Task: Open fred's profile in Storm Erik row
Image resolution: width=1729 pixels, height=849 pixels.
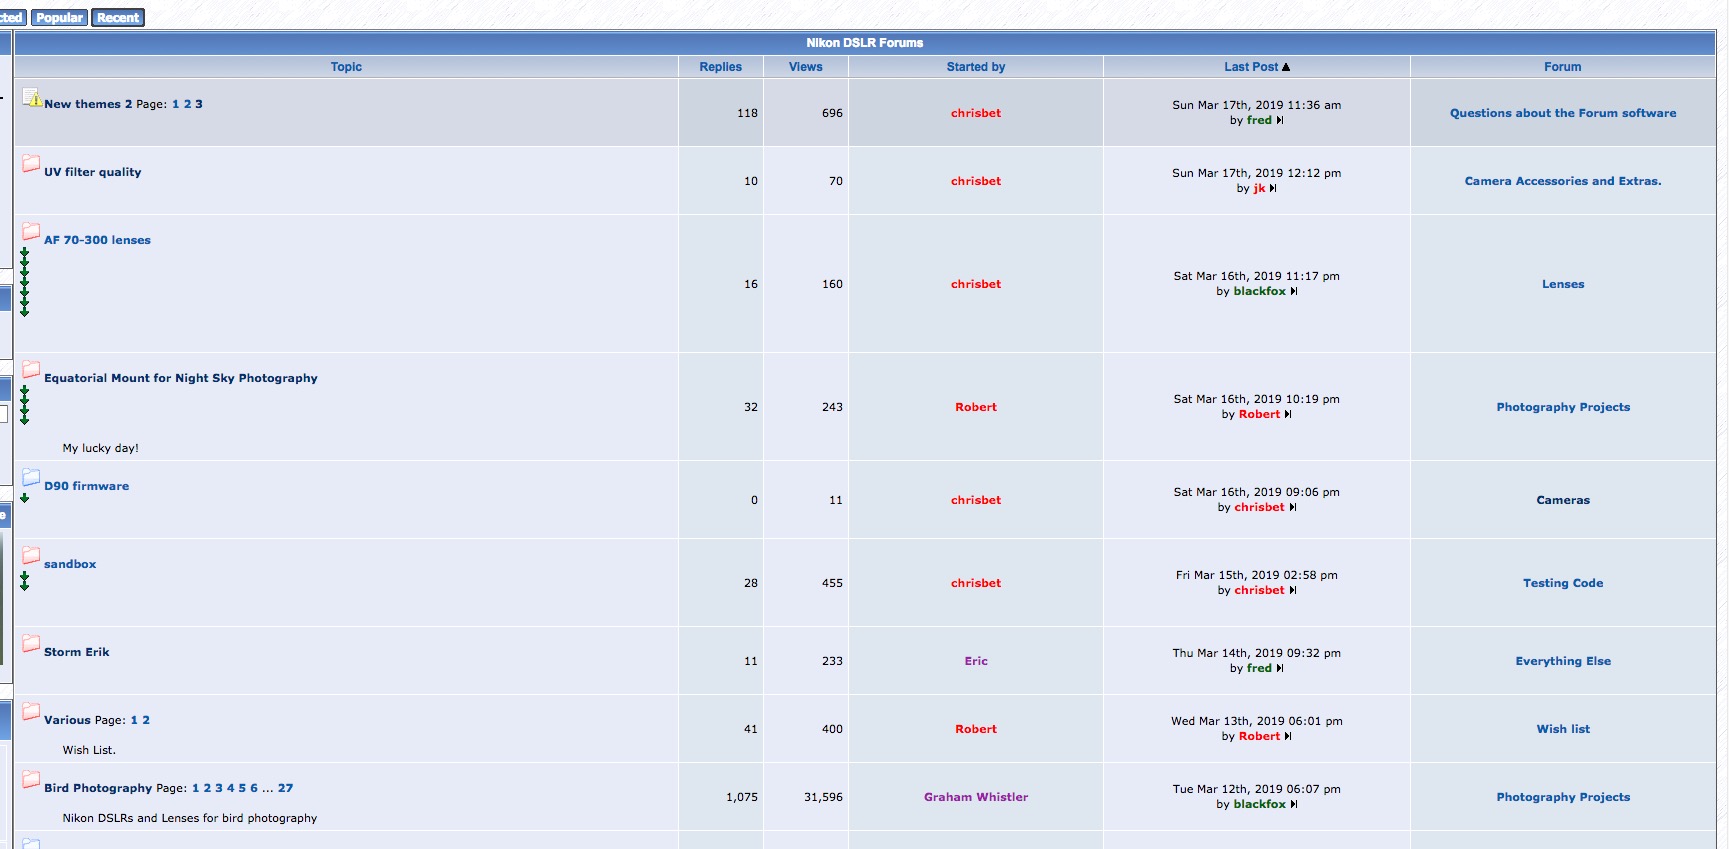Action: [1259, 668]
